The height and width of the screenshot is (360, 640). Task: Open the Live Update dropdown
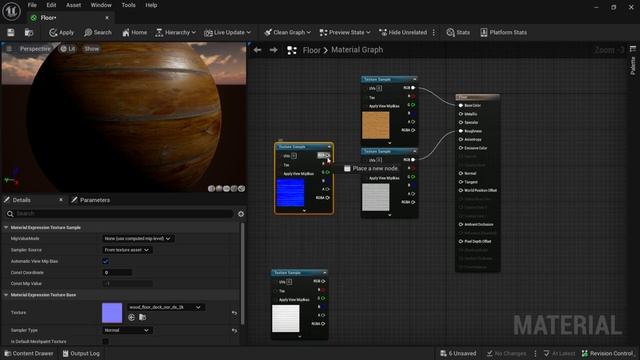coord(227,33)
